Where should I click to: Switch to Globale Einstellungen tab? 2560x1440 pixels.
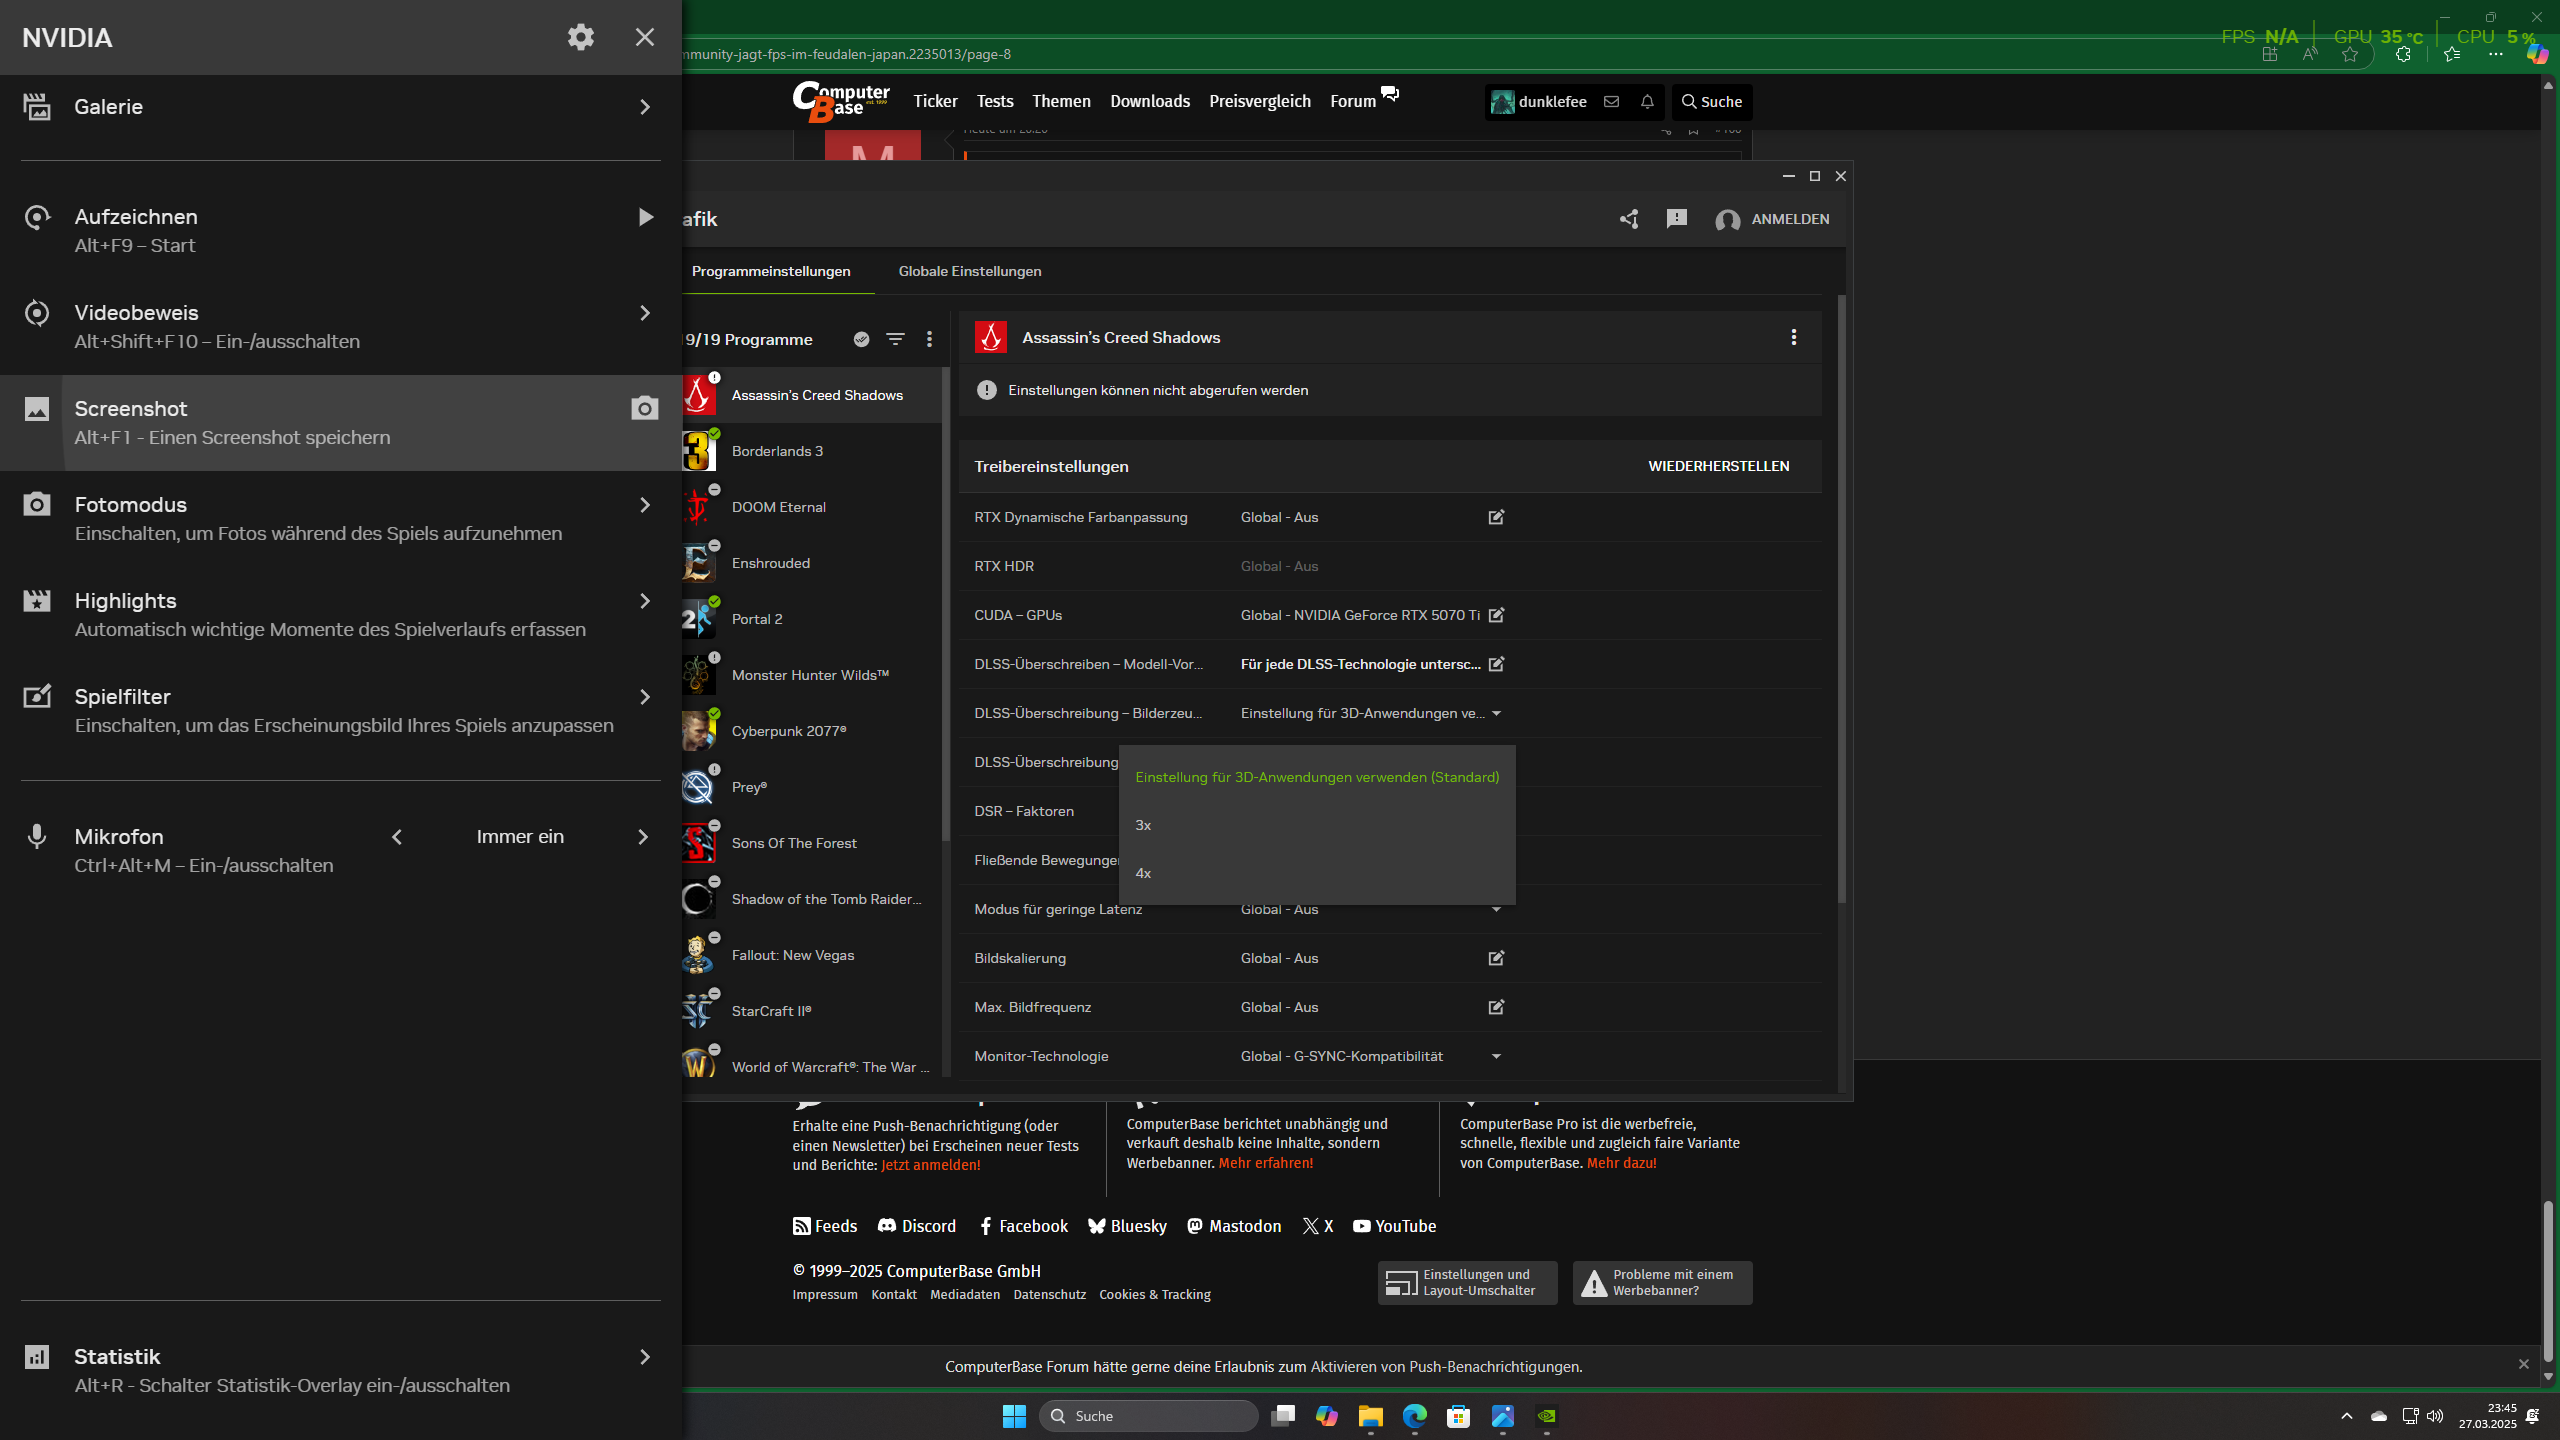[969, 271]
